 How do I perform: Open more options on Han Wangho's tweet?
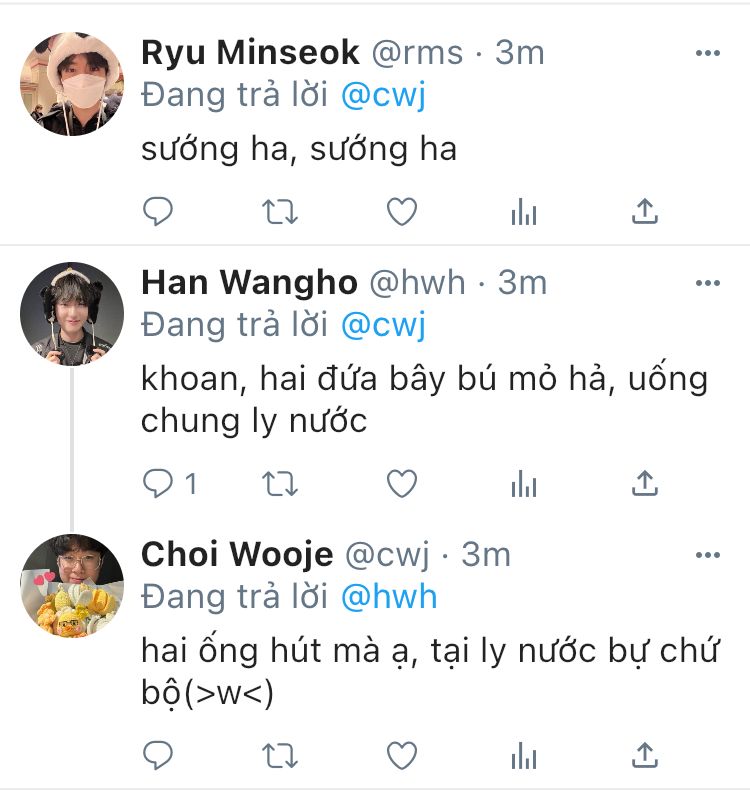[708, 283]
